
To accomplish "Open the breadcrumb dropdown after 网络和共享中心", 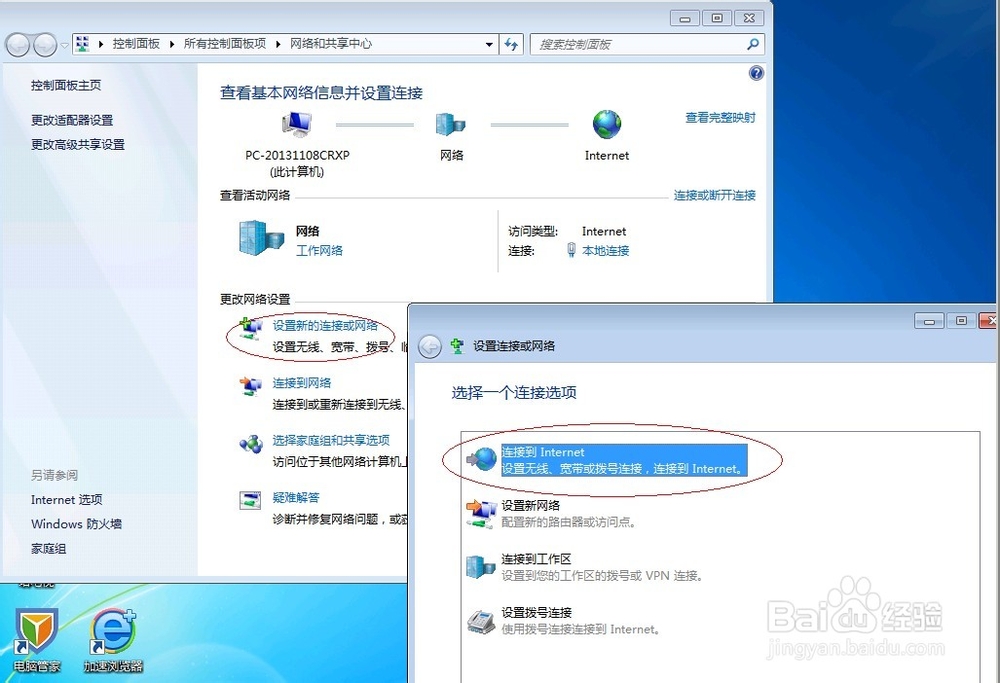I will 489,44.
